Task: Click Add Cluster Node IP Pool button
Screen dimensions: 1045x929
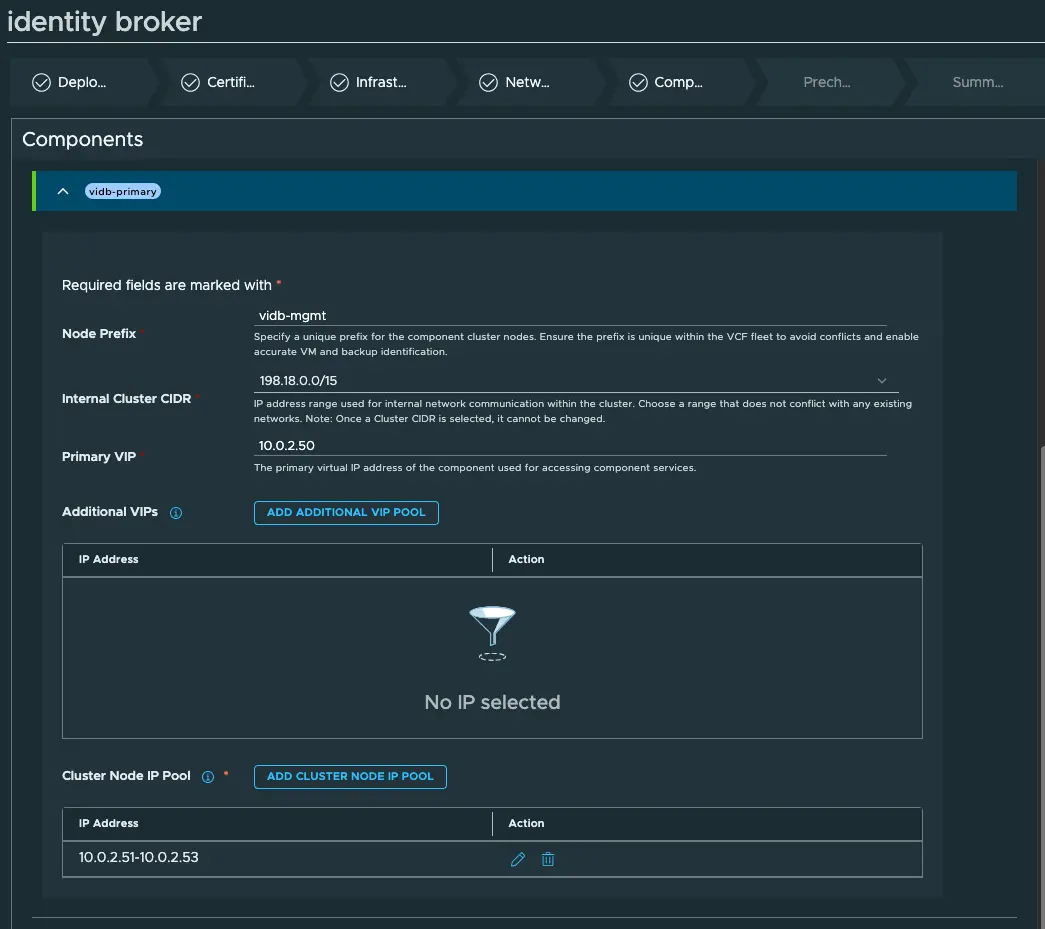Action: pos(350,777)
